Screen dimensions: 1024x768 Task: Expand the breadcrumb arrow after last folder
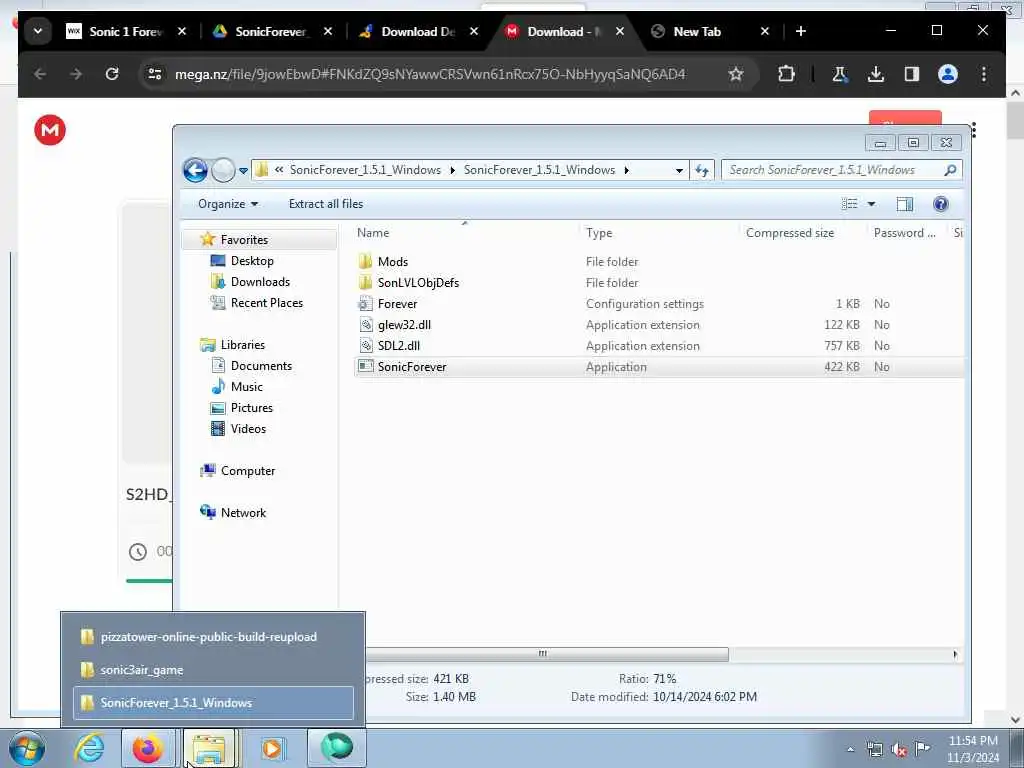click(x=626, y=170)
